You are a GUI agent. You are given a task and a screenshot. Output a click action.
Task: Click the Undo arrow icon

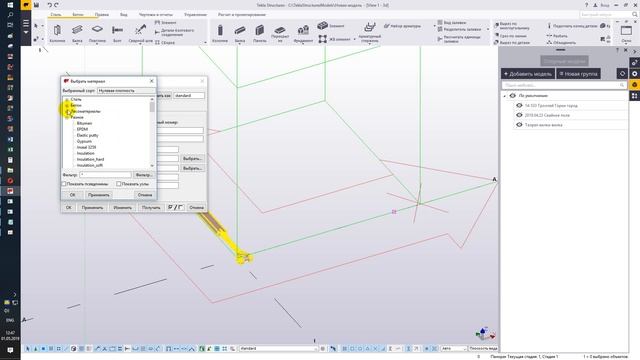[x=49, y=5]
